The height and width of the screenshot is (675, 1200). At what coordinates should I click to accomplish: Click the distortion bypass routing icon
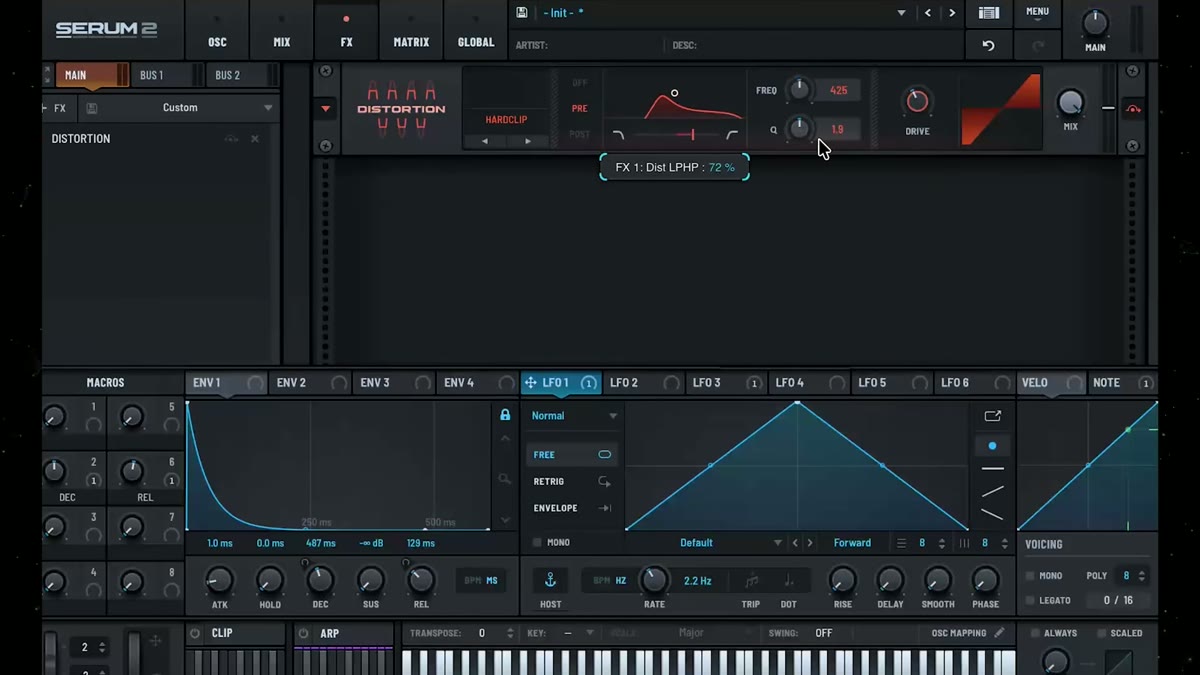(1133, 108)
